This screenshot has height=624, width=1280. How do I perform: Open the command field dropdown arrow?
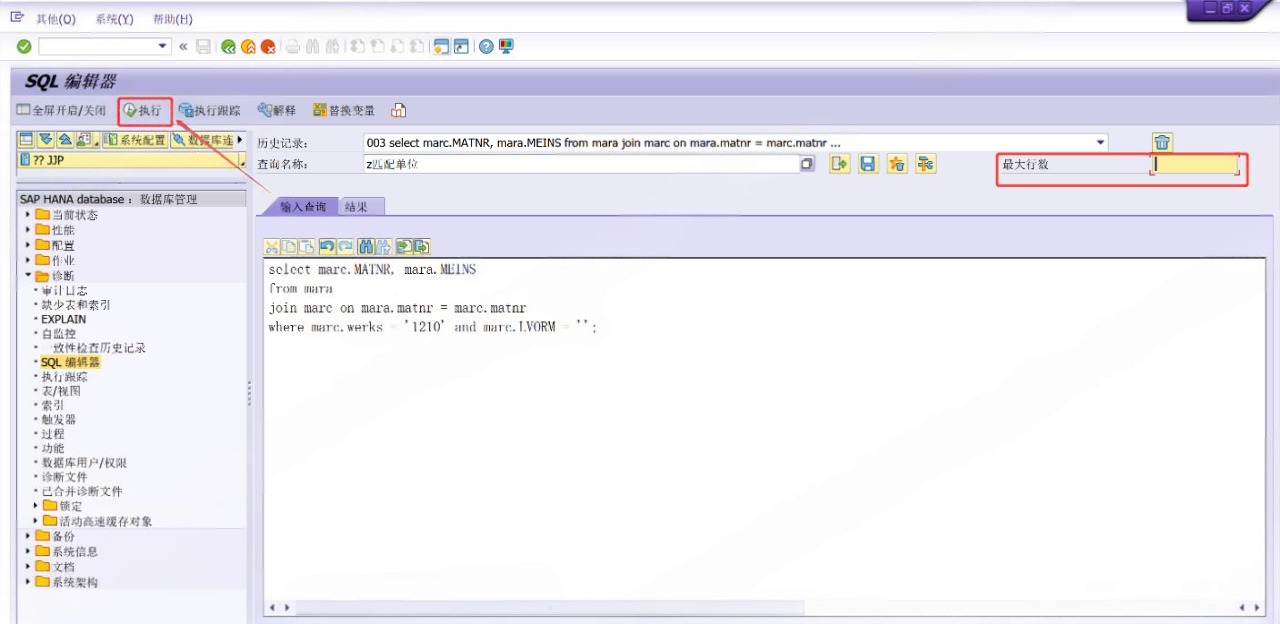coord(164,46)
